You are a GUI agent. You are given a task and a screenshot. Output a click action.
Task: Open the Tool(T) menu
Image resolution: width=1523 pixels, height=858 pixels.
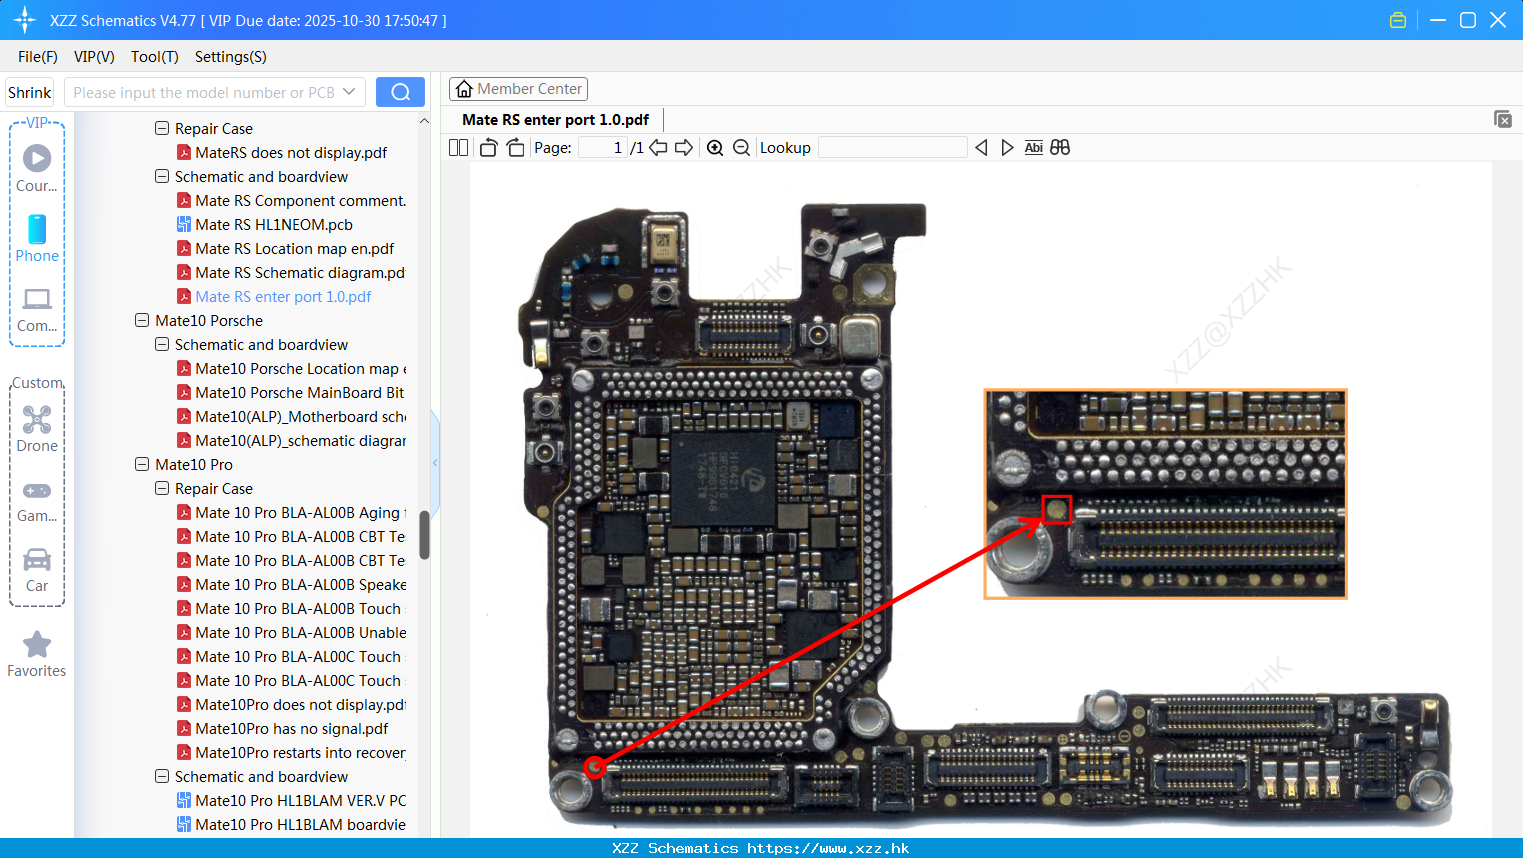pos(155,57)
